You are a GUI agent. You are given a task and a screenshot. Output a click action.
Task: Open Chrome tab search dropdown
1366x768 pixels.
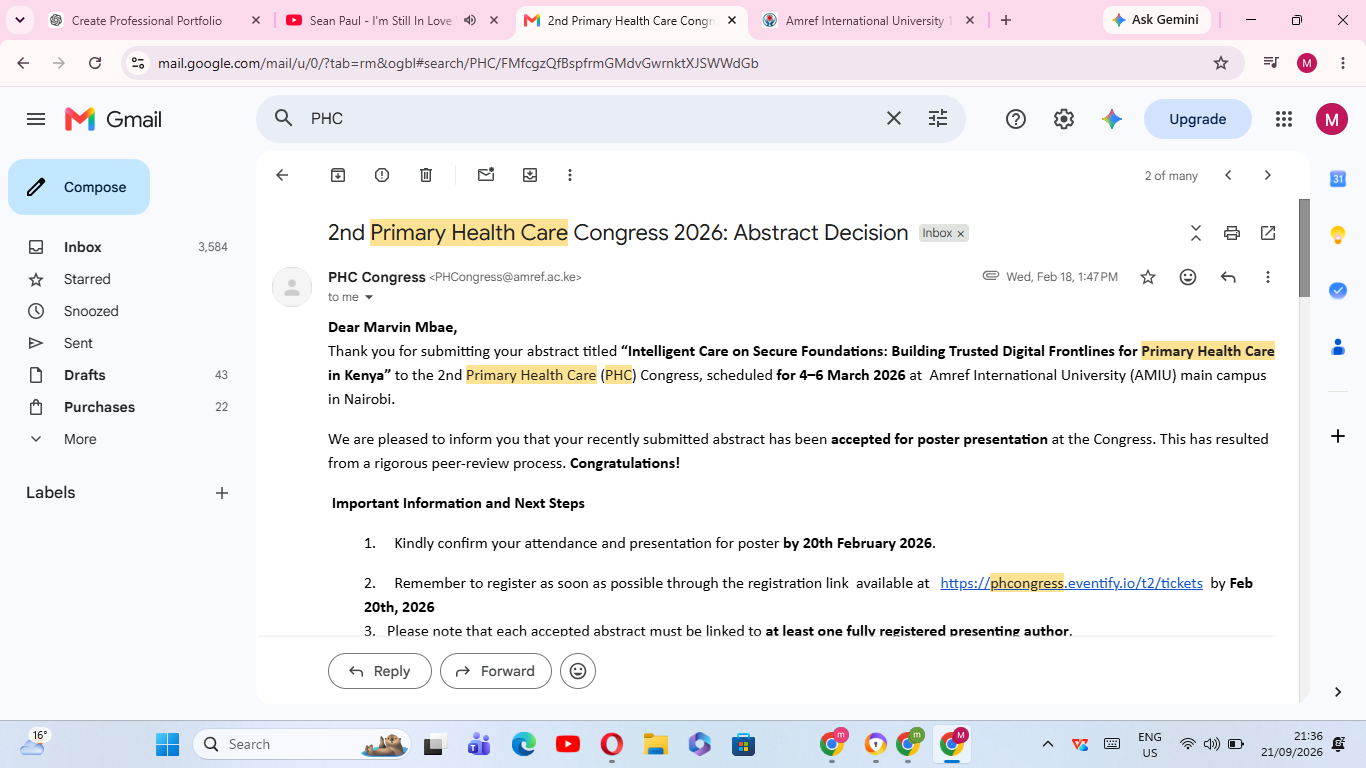21,20
